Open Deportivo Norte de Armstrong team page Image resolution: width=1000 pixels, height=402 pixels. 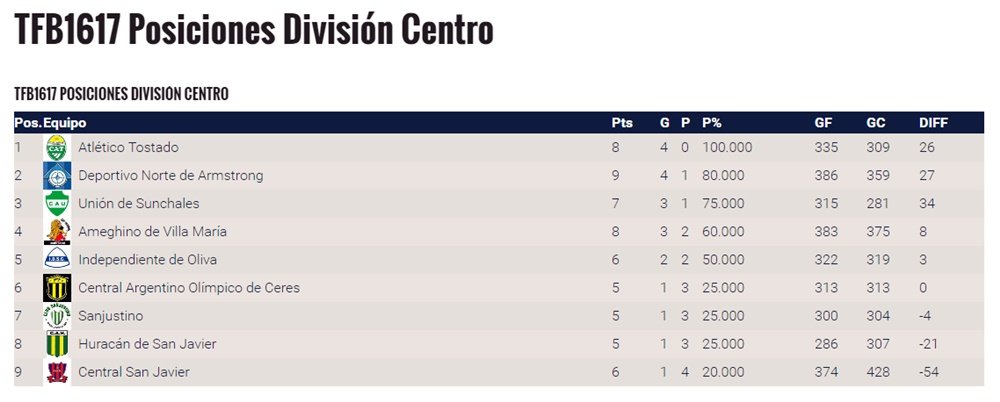point(170,176)
